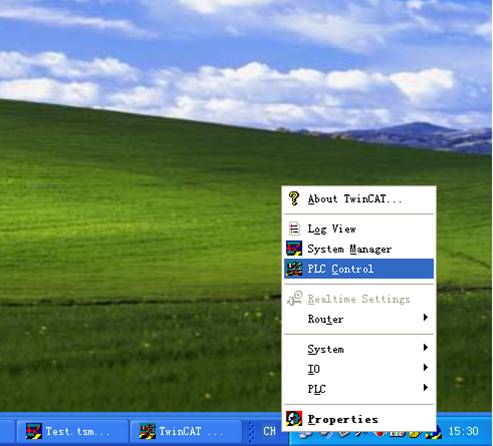The image size is (493, 446).
Task: Click the TwinCAT icon in the system tray
Action: click(x=433, y=434)
